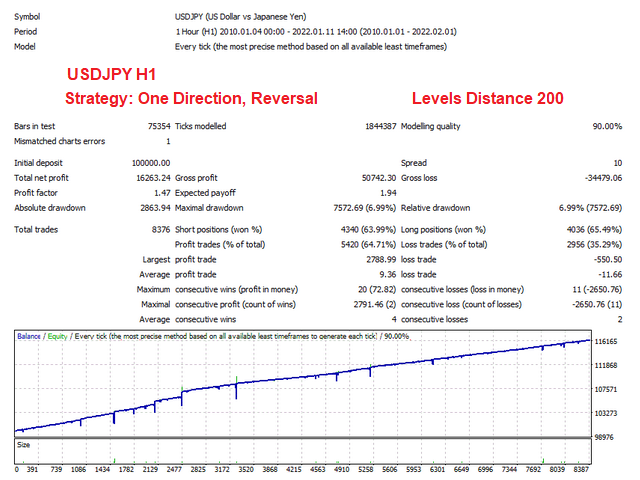
Task: Click the 116165 label on the y-axis
Action: [605, 343]
